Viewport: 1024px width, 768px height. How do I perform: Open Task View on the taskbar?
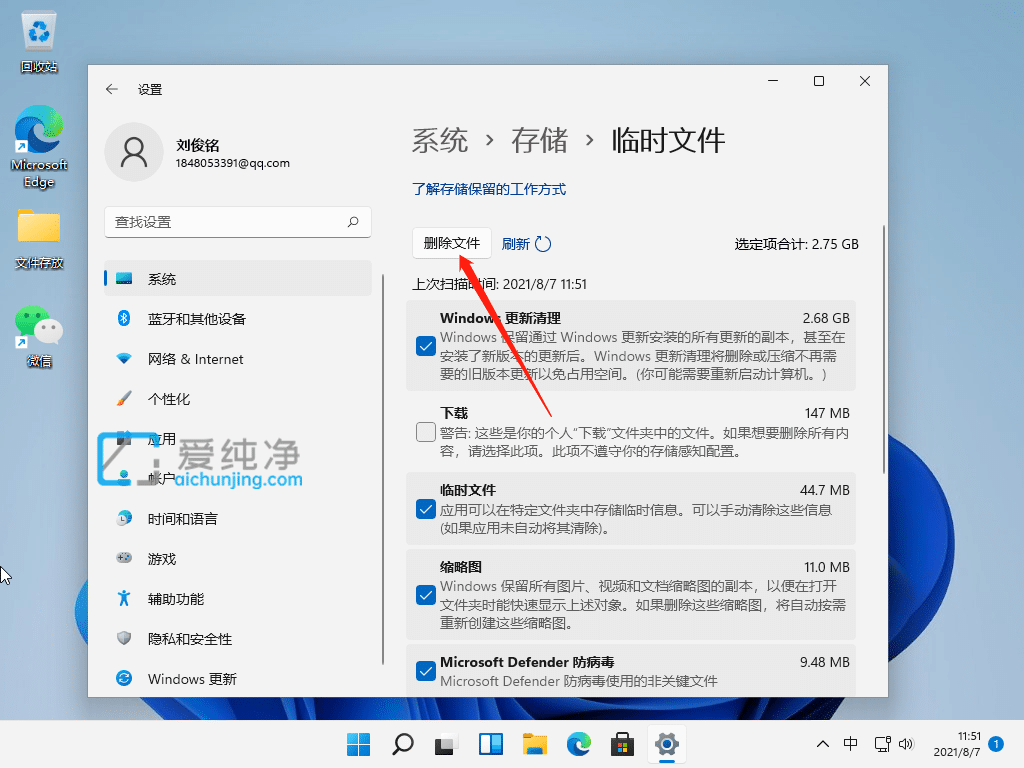(446, 744)
